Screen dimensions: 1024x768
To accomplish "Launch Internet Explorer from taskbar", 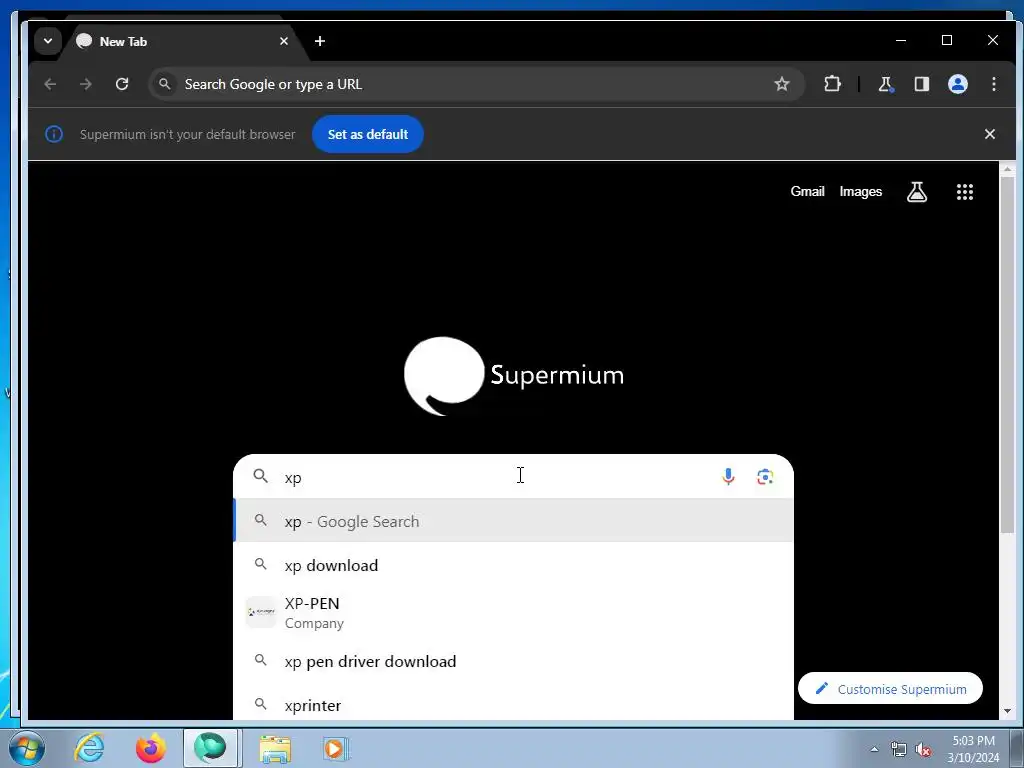I will 89,748.
